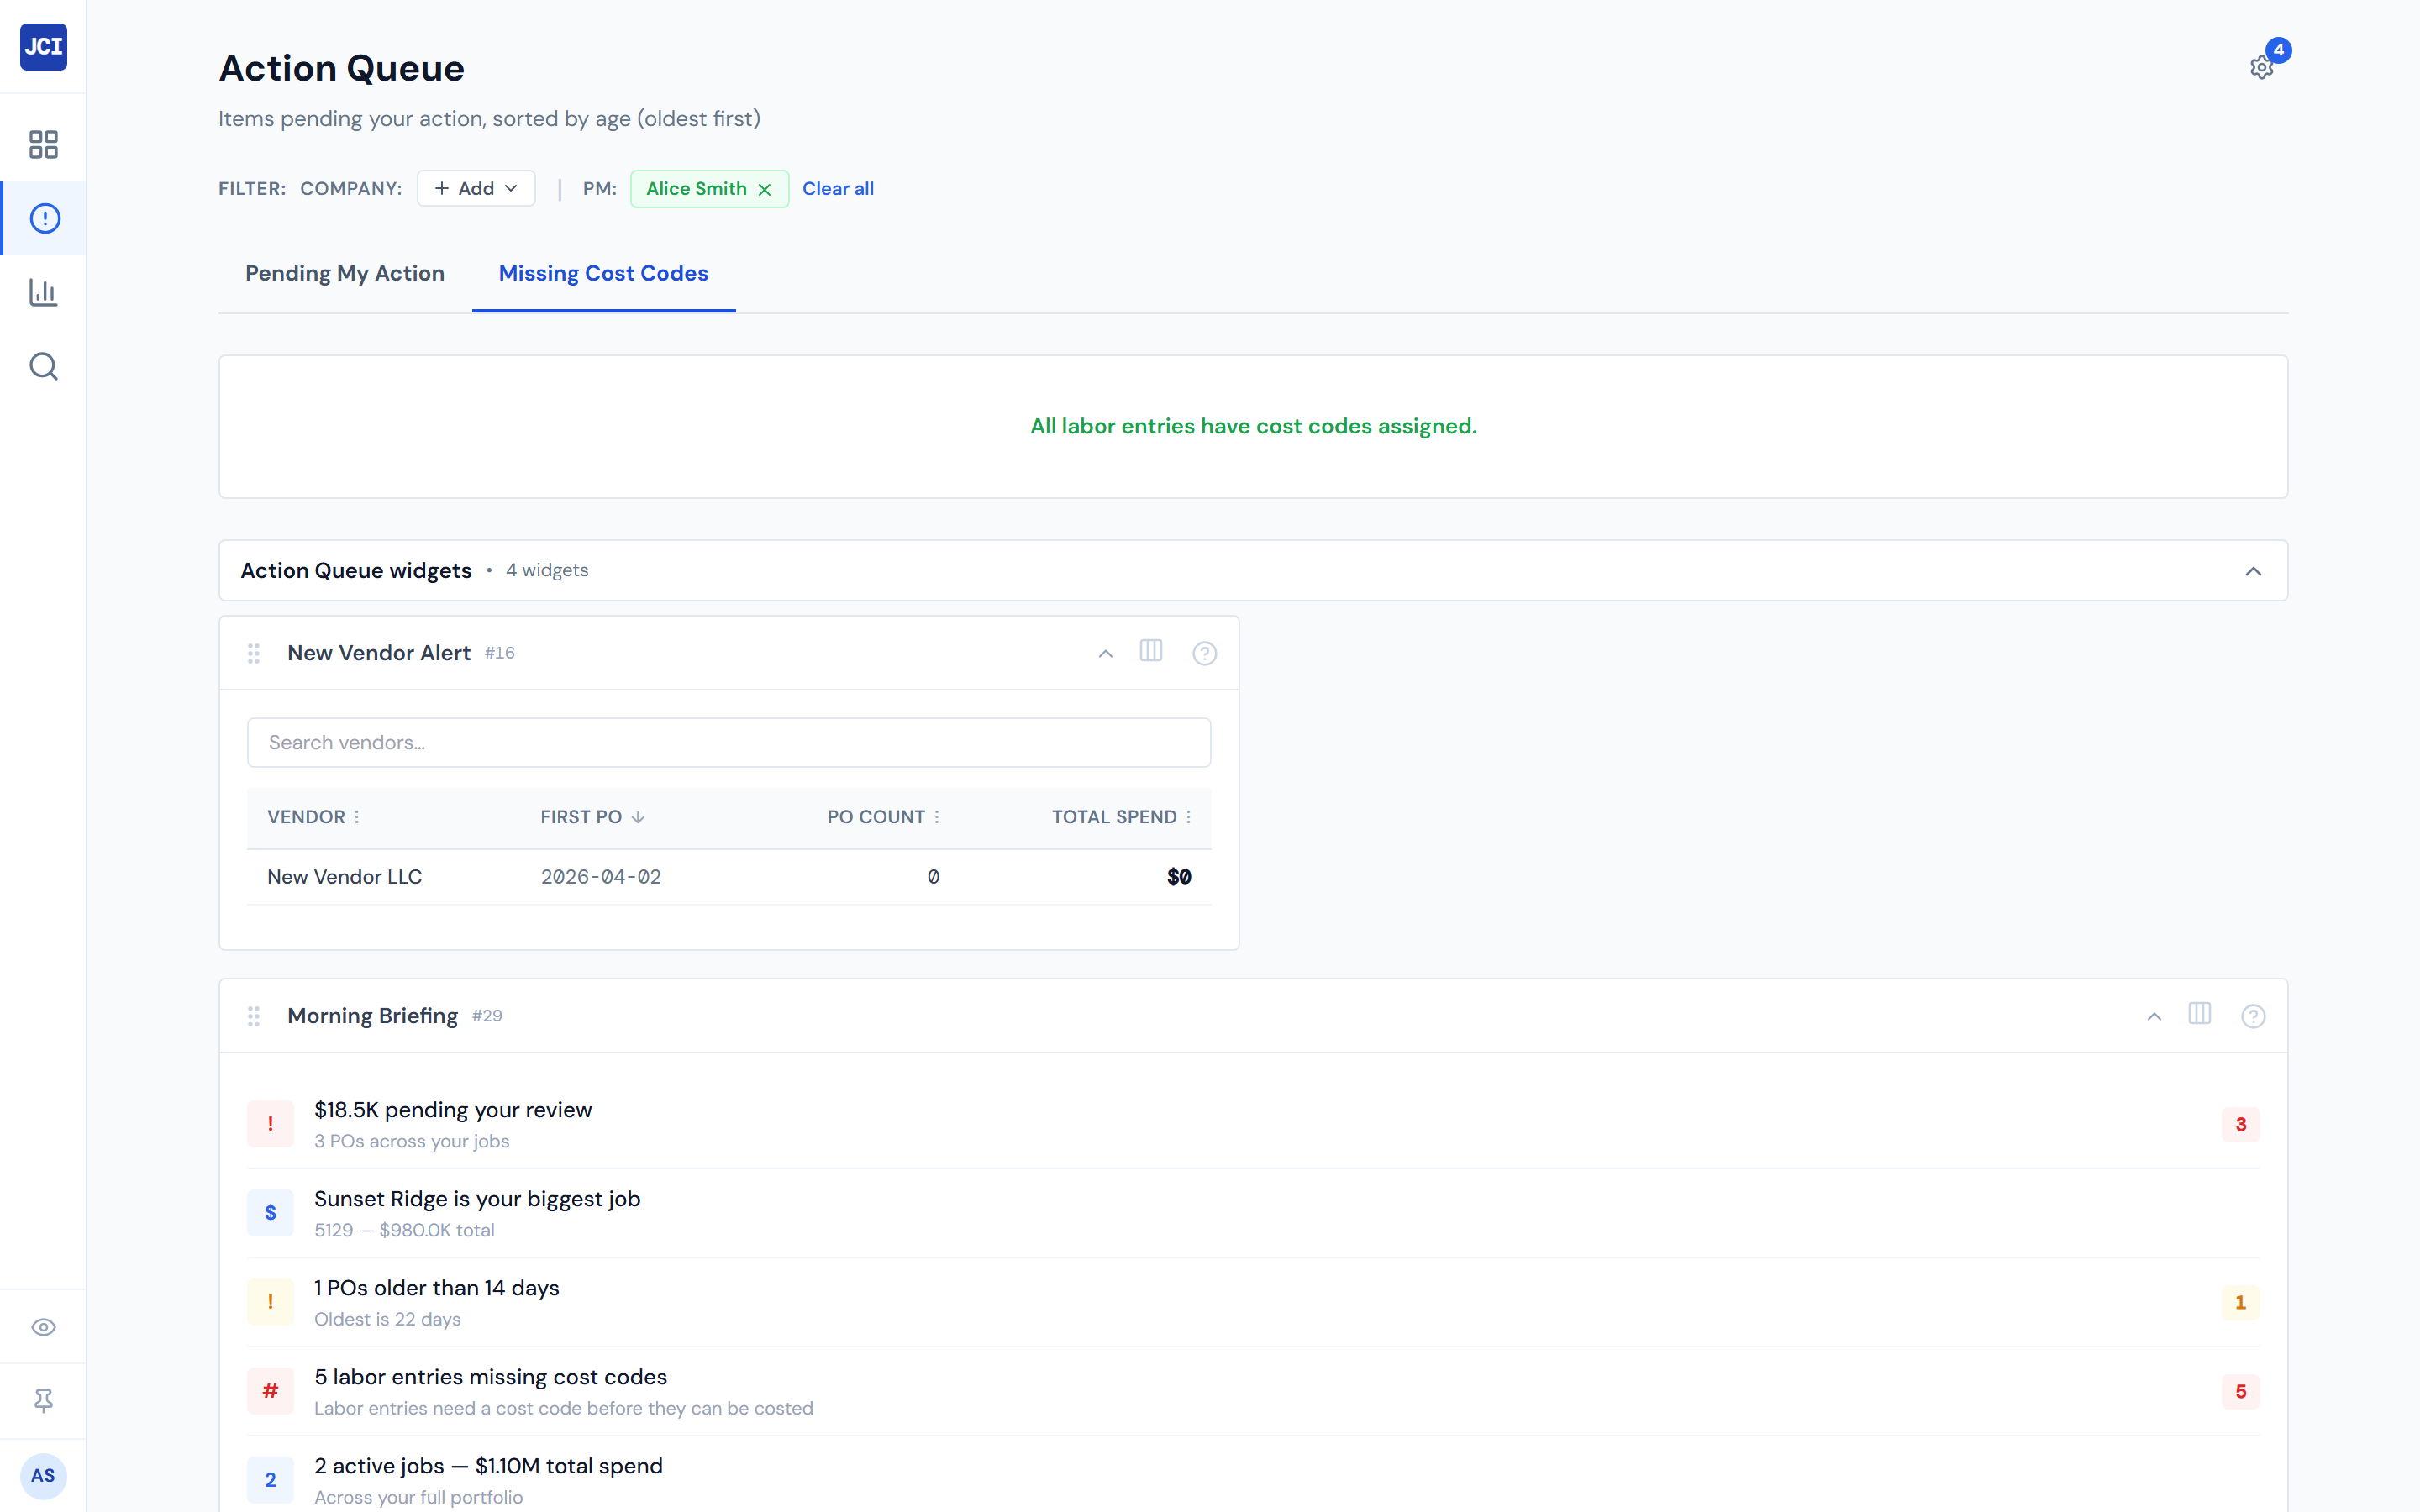Open the dashboard grid view in sidebar
Viewport: 2420px width, 1512px height.
(x=43, y=145)
